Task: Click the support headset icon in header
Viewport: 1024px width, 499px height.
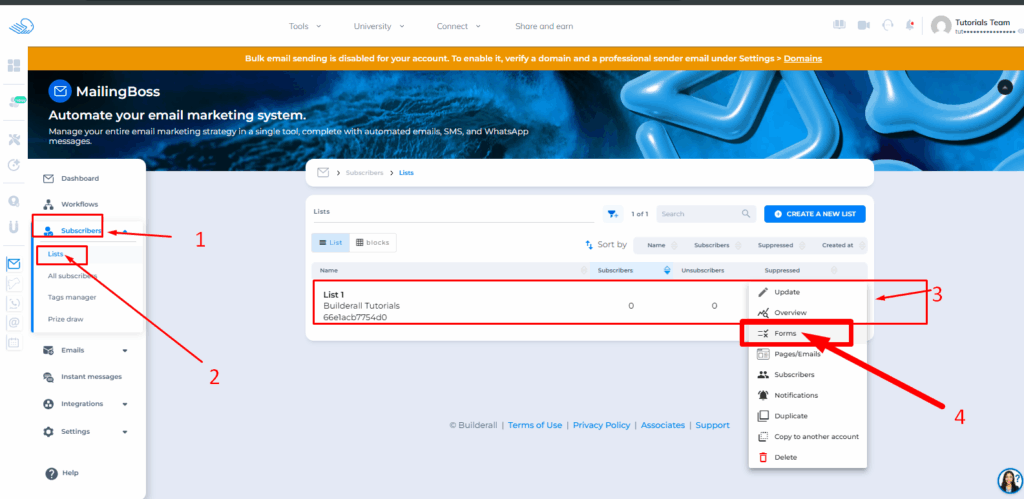Action: click(887, 26)
